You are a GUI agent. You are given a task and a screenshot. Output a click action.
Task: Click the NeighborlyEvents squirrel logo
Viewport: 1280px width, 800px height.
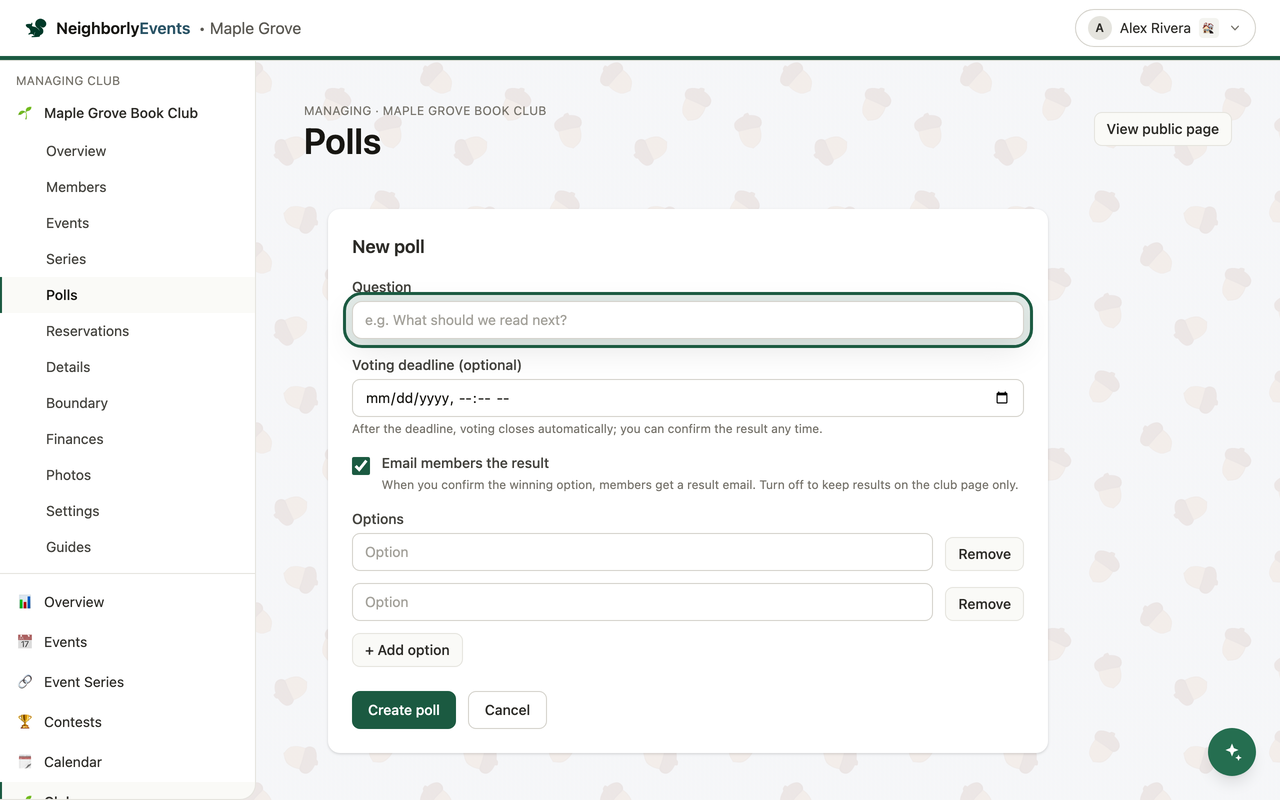pyautogui.click(x=36, y=28)
